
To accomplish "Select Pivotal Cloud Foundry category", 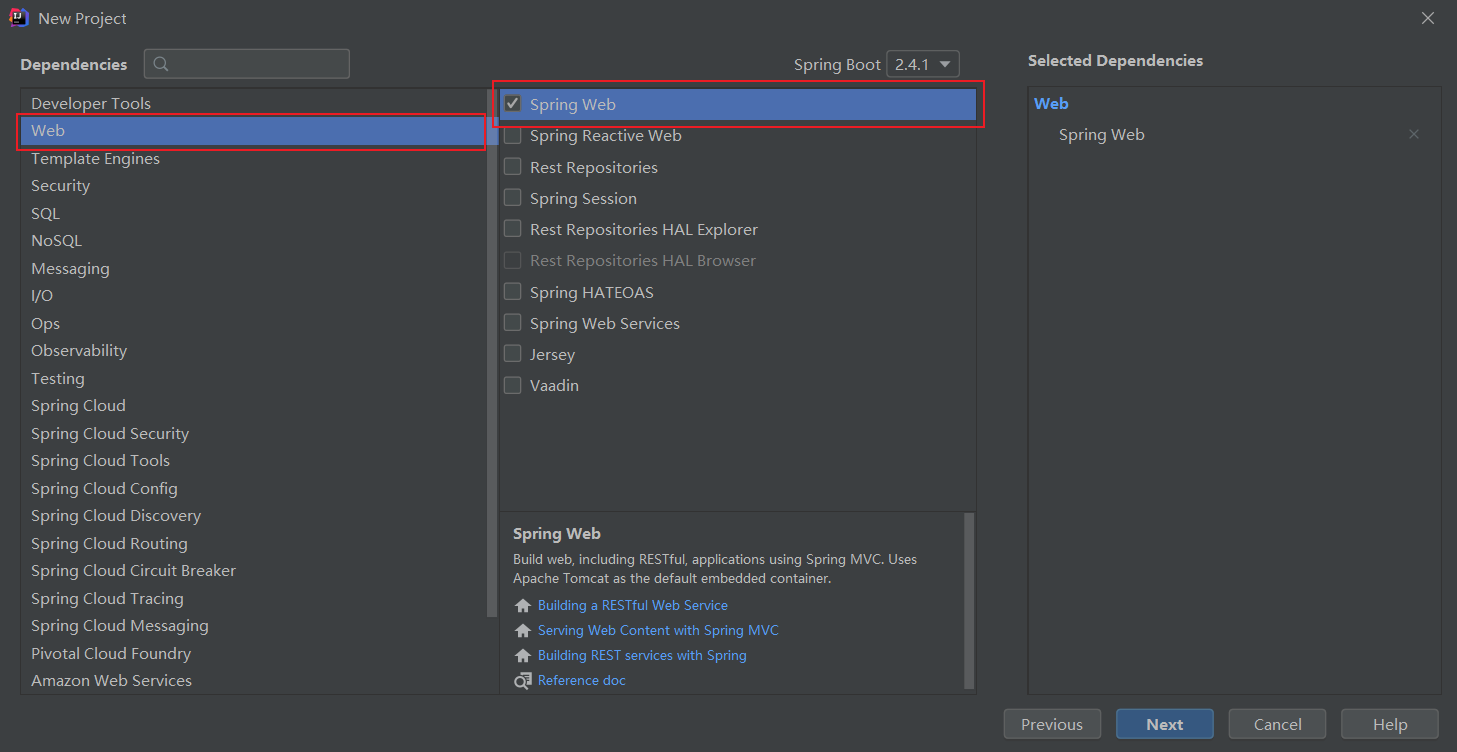I will [253, 653].
